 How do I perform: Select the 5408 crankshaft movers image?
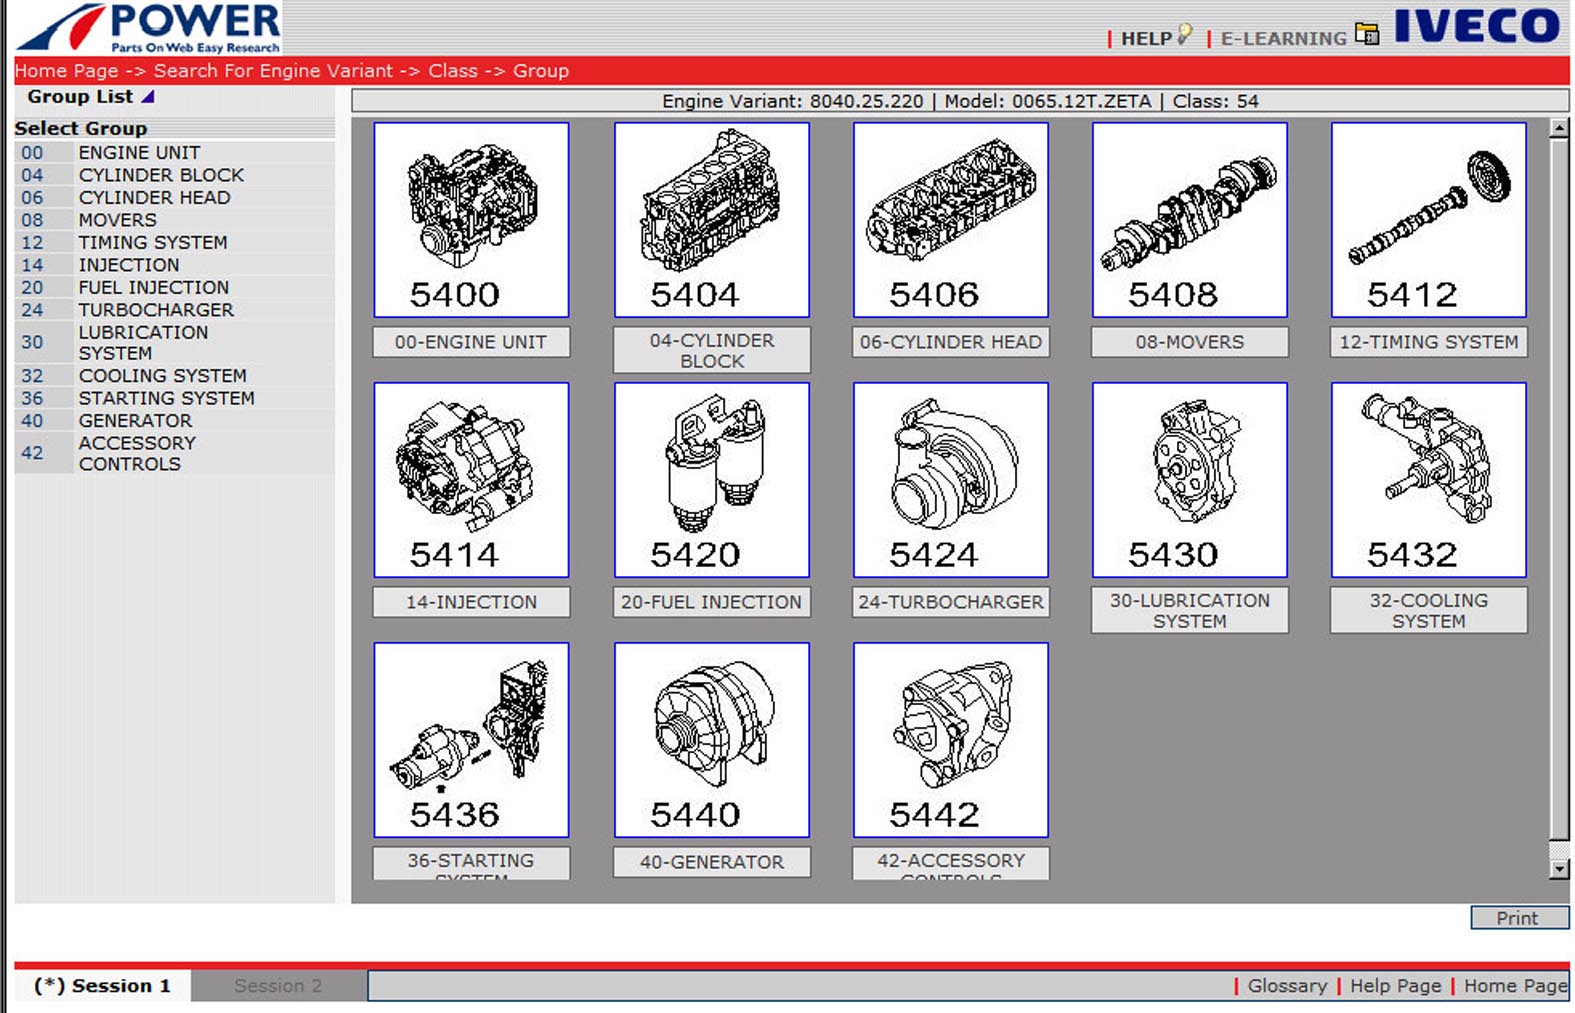1189,220
